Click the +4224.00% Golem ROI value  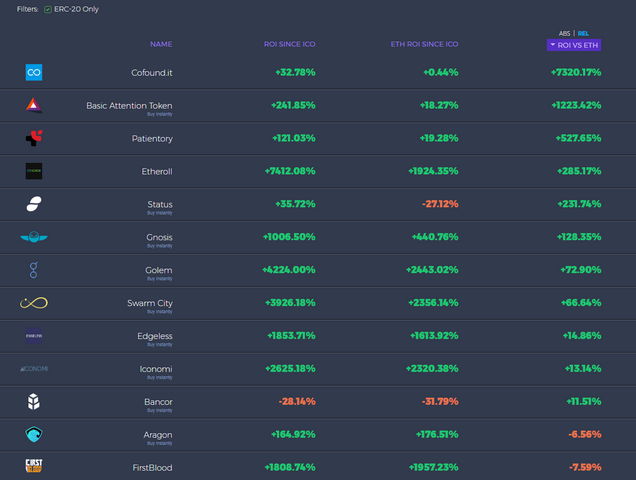[x=289, y=269]
